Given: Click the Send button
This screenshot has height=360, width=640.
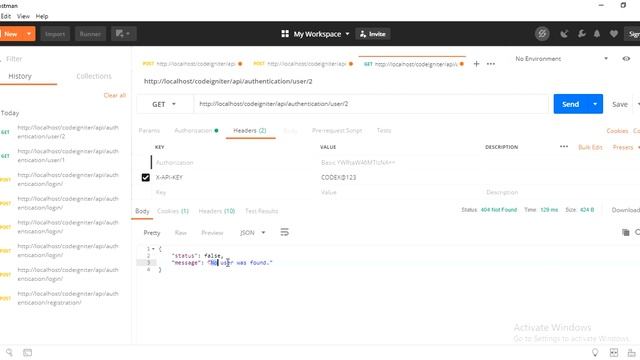Looking at the screenshot, I should 571,104.
